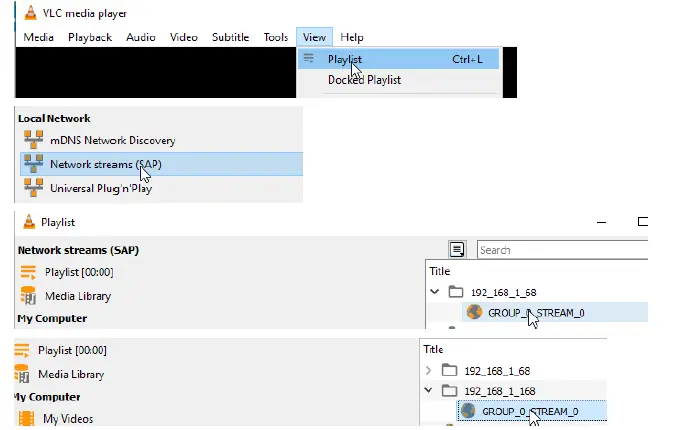Viewport: 684px width, 430px height.
Task: Click folder icon of expanded 192_168_1_68
Action: click(x=456, y=291)
